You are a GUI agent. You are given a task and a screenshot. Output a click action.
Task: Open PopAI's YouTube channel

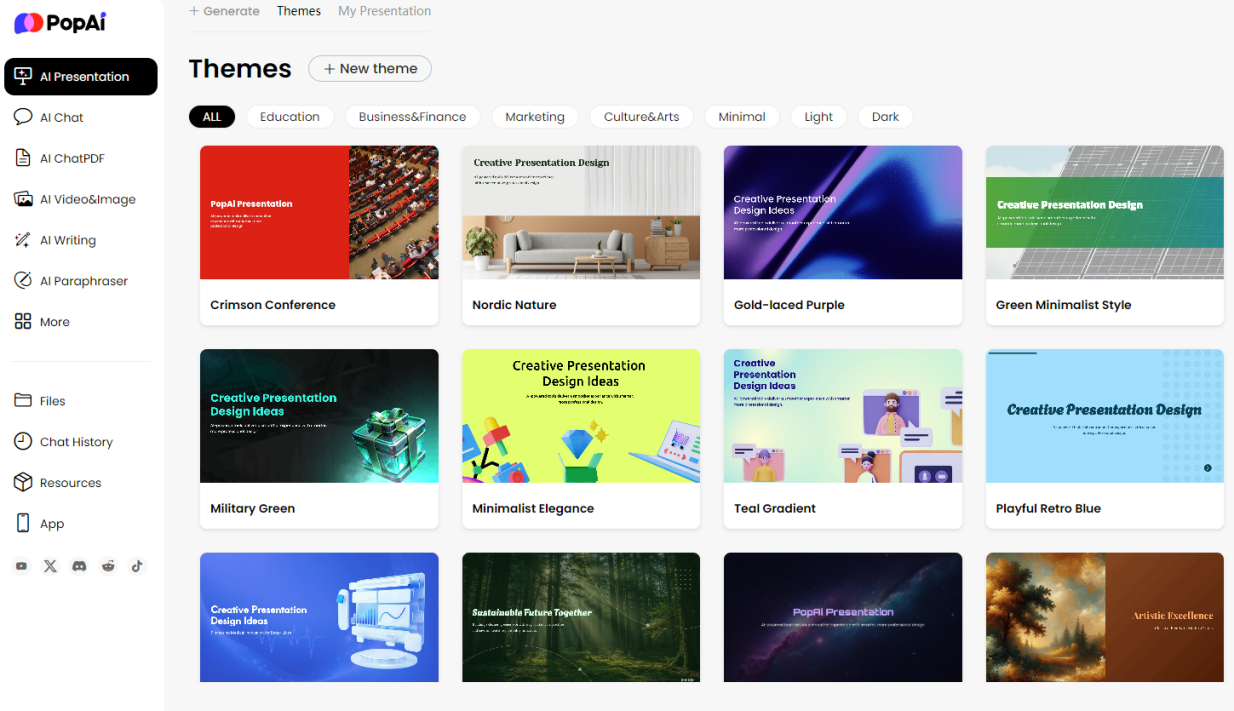pyautogui.click(x=21, y=566)
